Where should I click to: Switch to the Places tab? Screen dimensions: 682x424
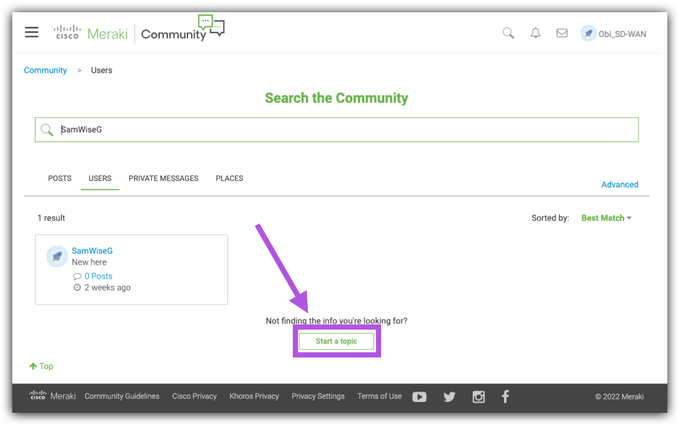[x=229, y=179]
